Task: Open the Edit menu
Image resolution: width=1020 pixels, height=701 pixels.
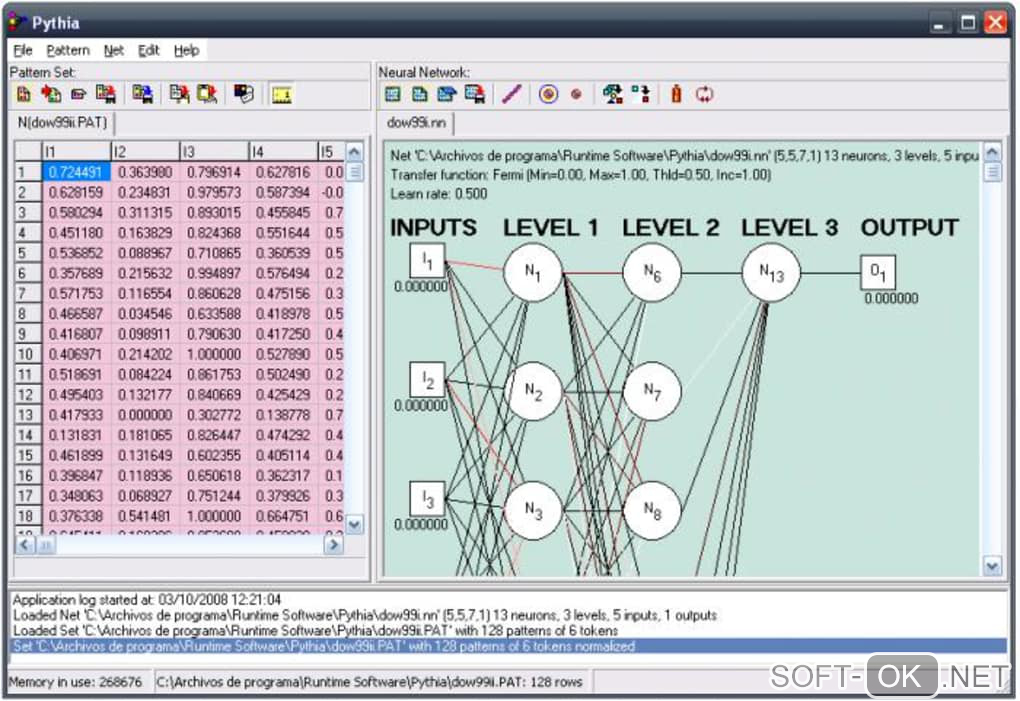Action: coord(148,50)
